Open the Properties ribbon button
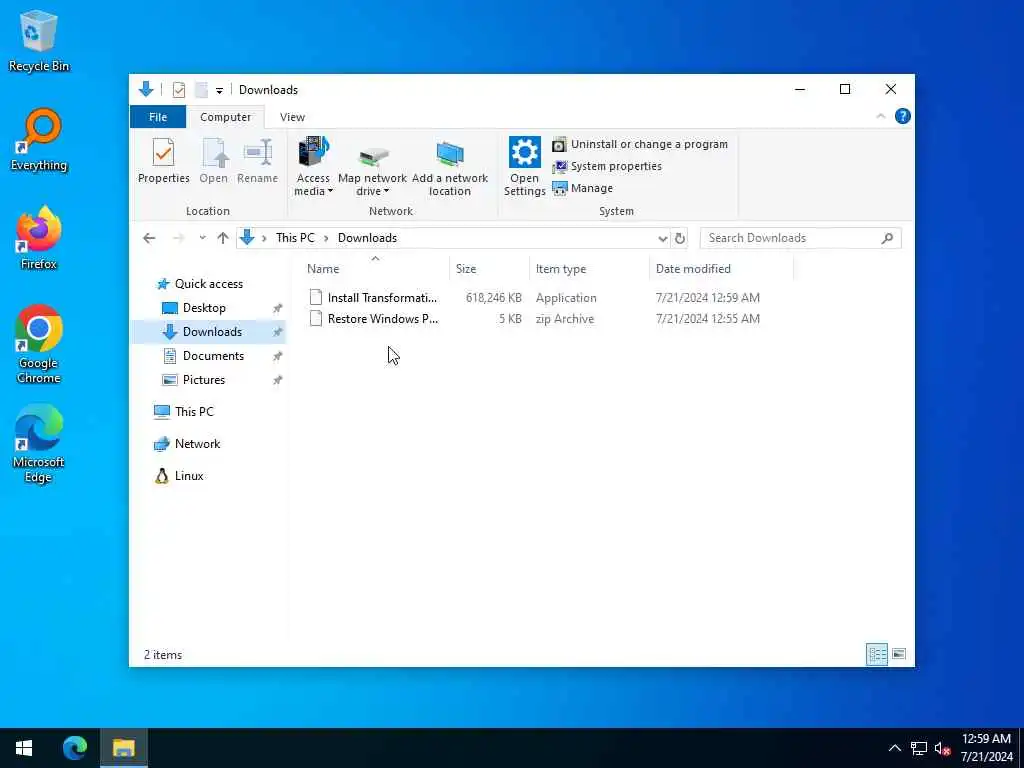 pos(163,161)
